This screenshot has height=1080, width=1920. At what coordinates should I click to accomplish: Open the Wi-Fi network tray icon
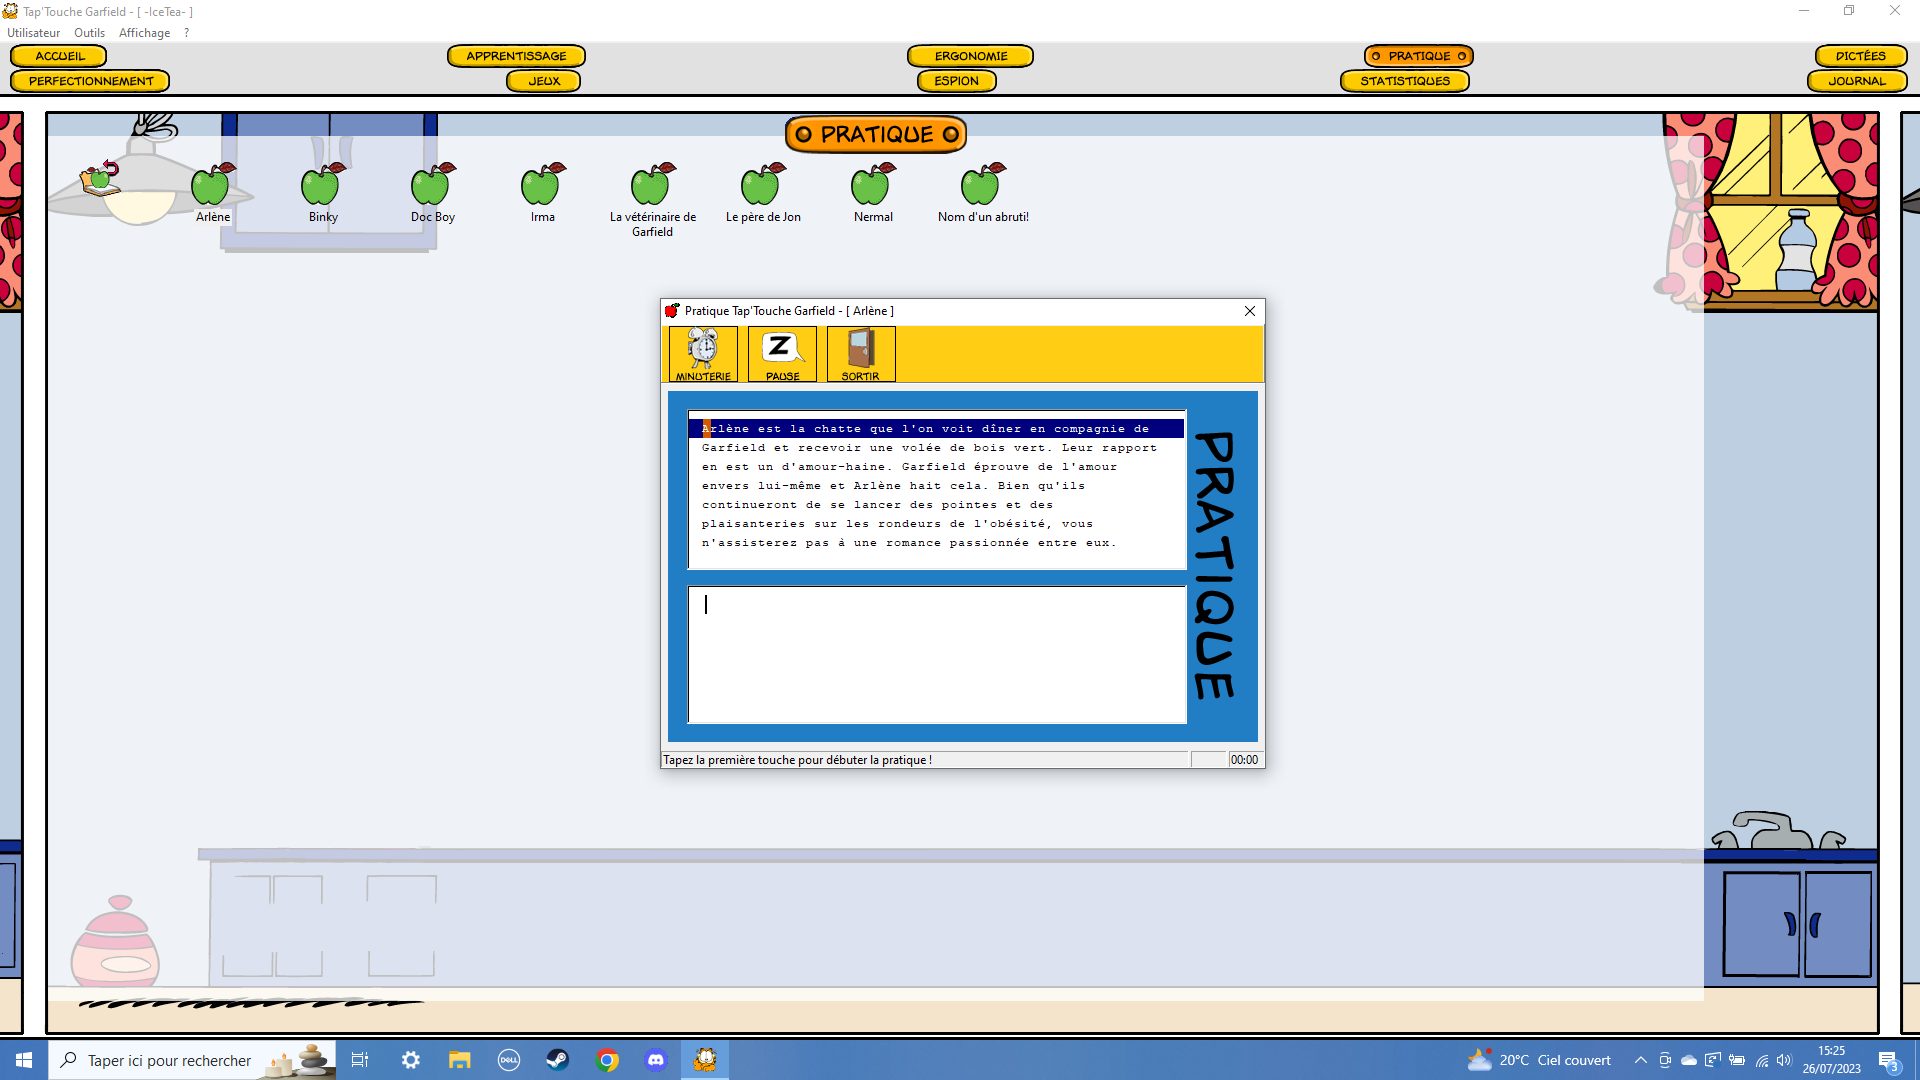pyautogui.click(x=1761, y=1060)
